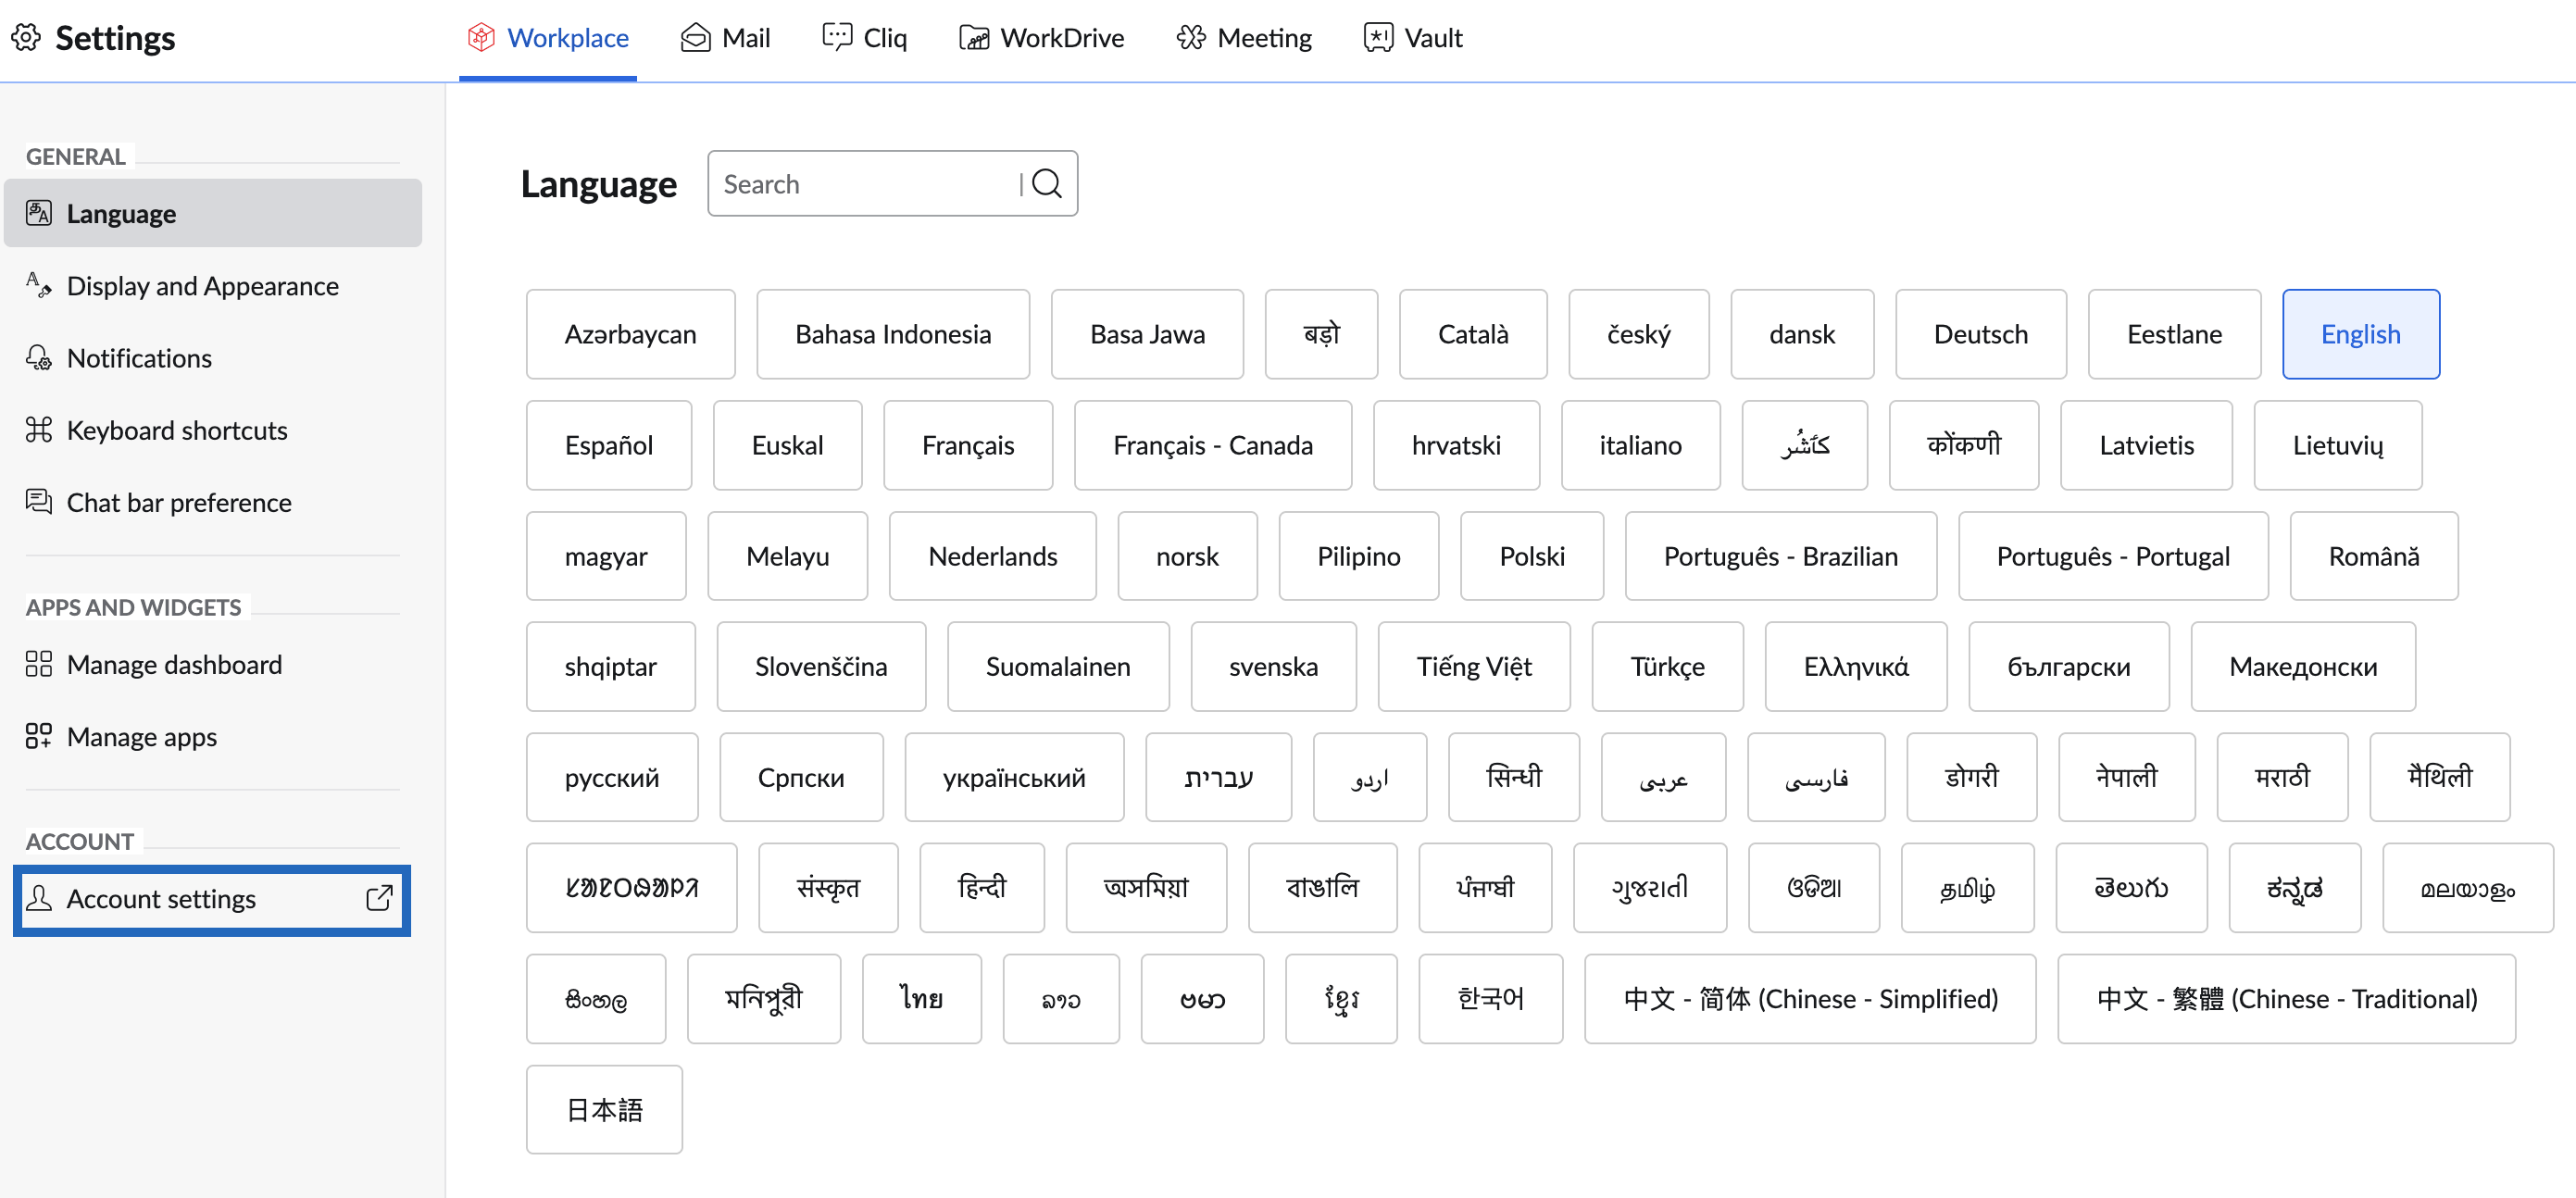This screenshot has width=2576, height=1198.
Task: Open Manage apps section
Action: [213, 736]
